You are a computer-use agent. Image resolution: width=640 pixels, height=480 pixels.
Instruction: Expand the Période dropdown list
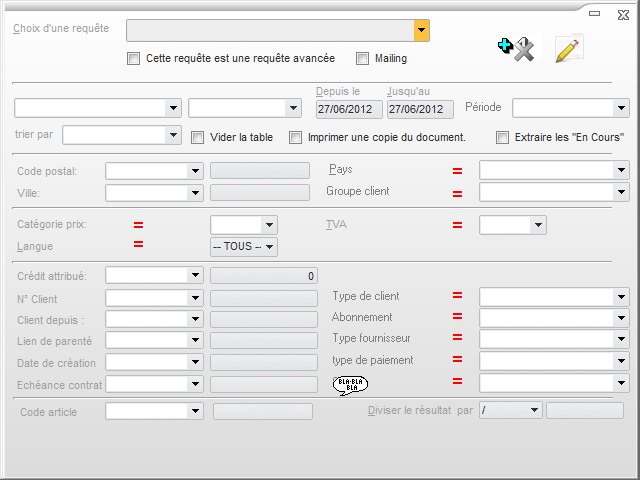pyautogui.click(x=621, y=108)
